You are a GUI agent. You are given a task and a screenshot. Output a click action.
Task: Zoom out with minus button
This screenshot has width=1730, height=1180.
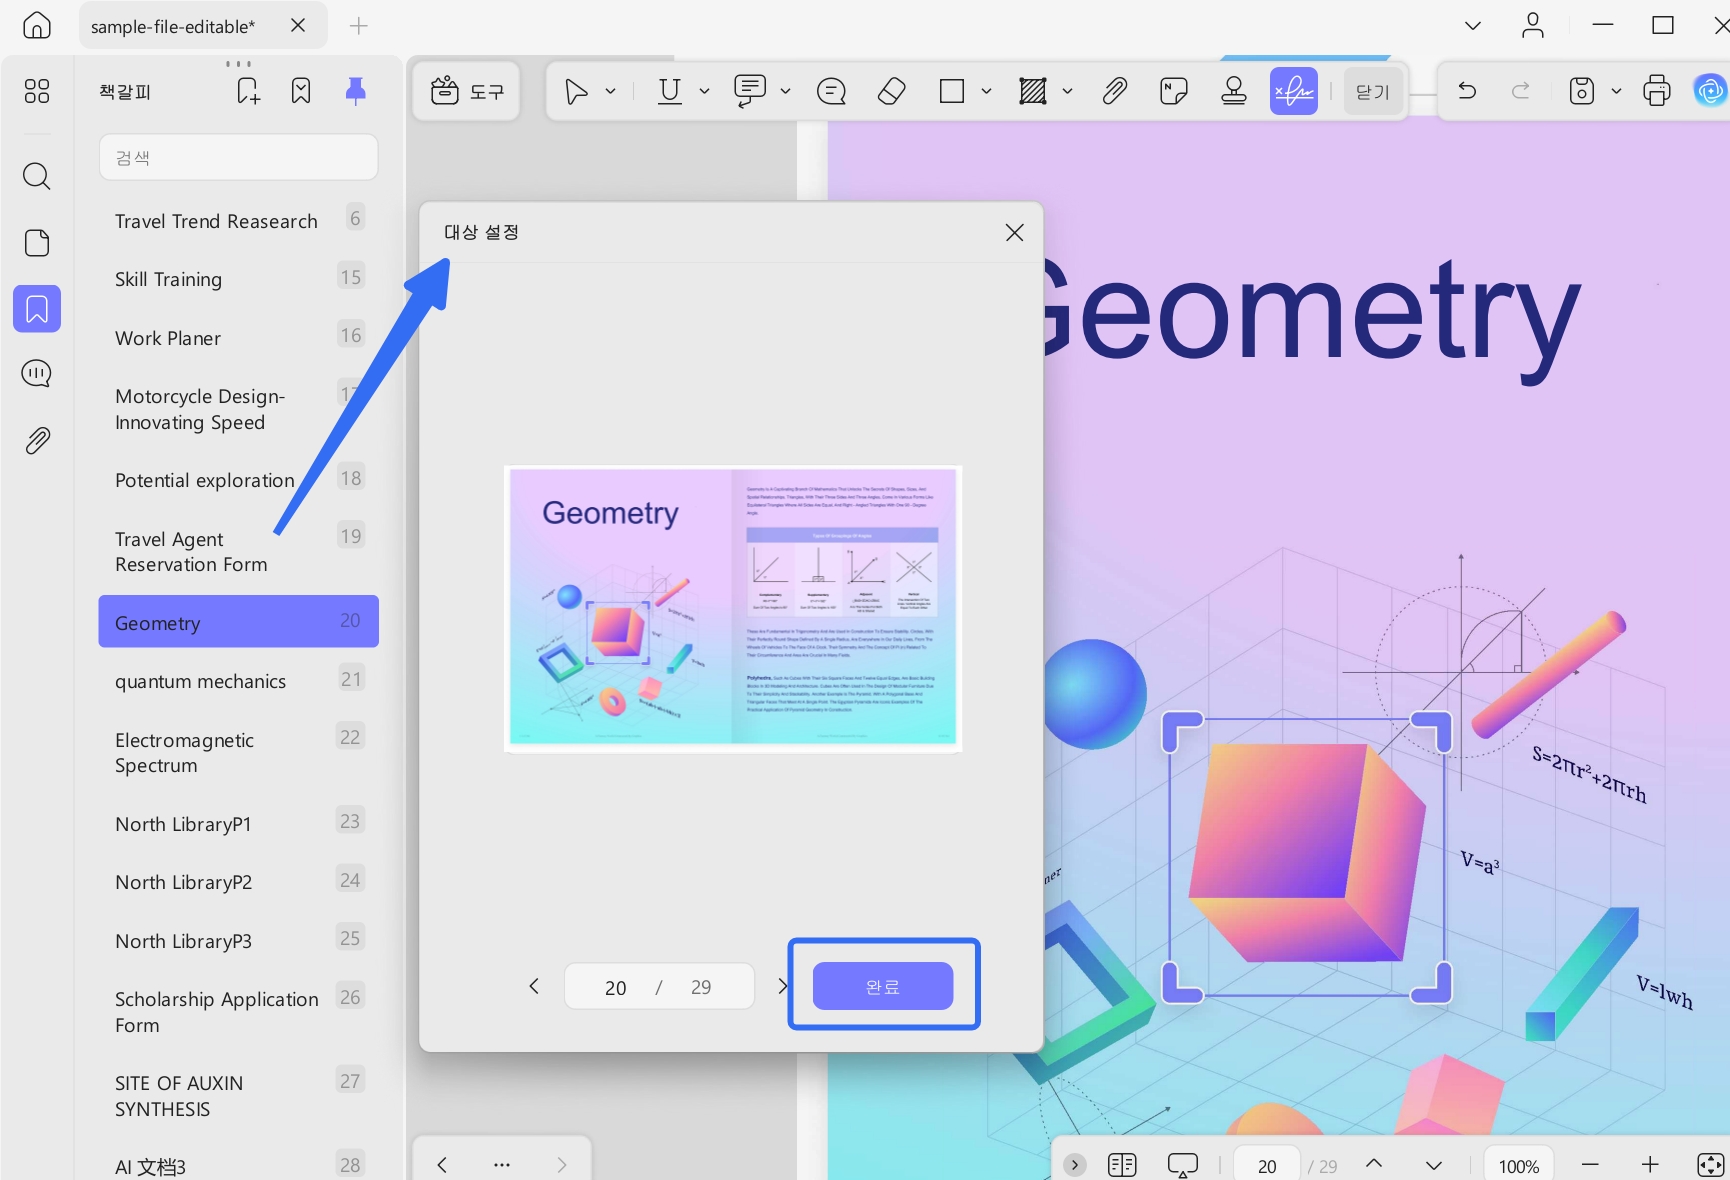click(1590, 1165)
